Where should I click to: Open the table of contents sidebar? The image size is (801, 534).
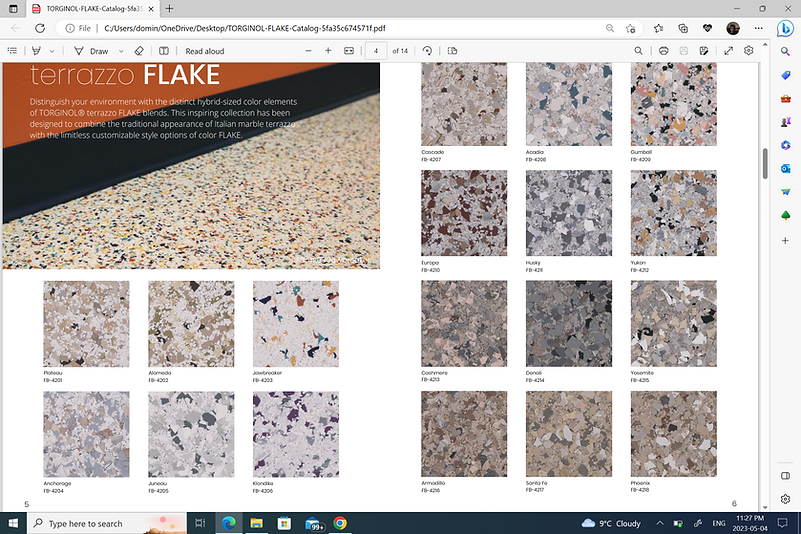pyautogui.click(x=12, y=51)
